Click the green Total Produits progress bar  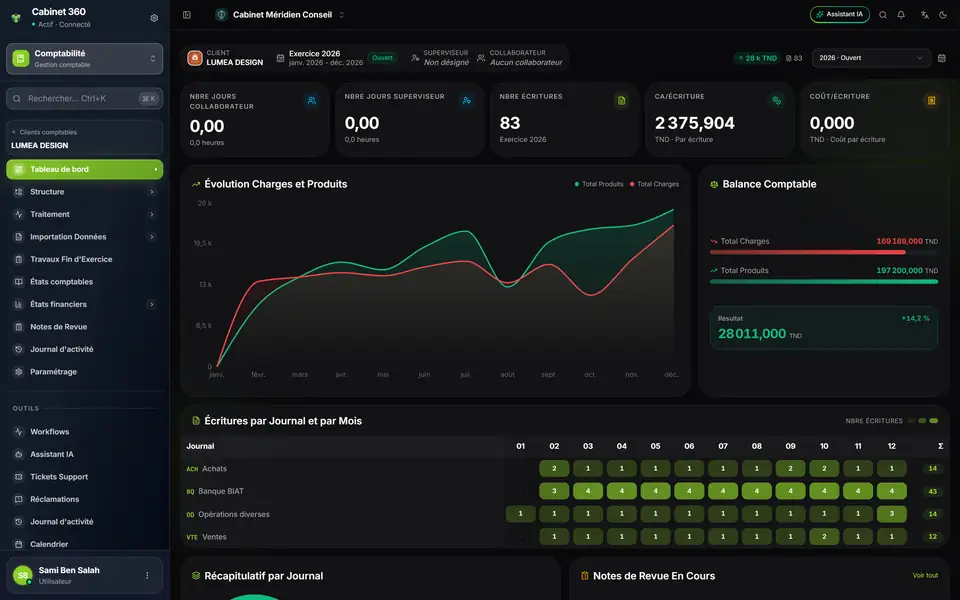coord(823,282)
